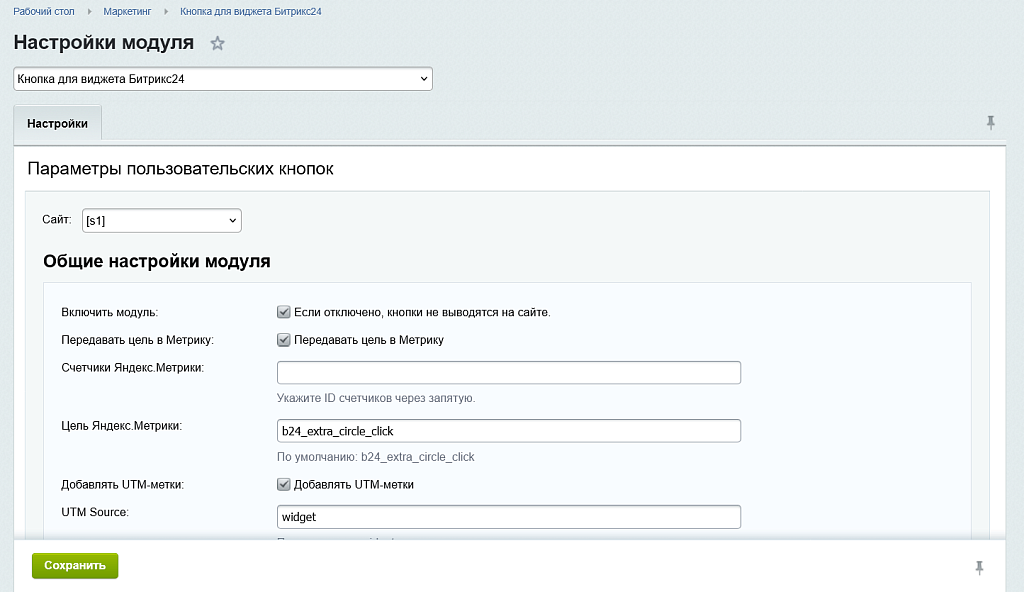The width and height of the screenshot is (1024, 592).
Task: Click the Параметры пользовательских кнопок title
Action: (x=180, y=169)
